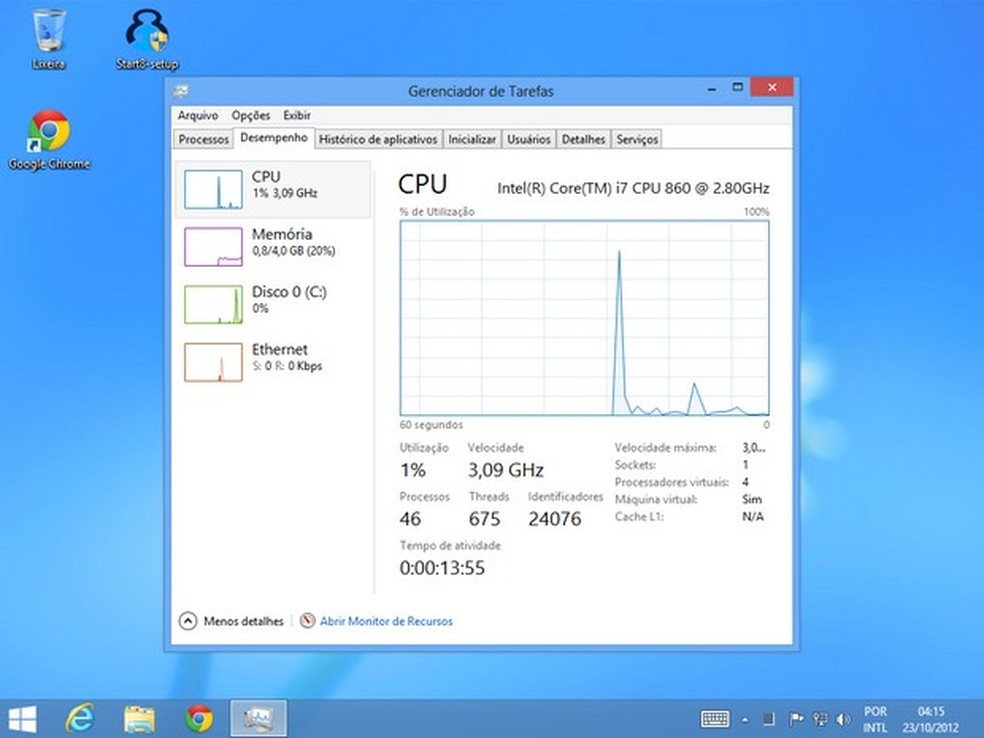
Task: Switch to the Processos tab
Action: (x=203, y=139)
